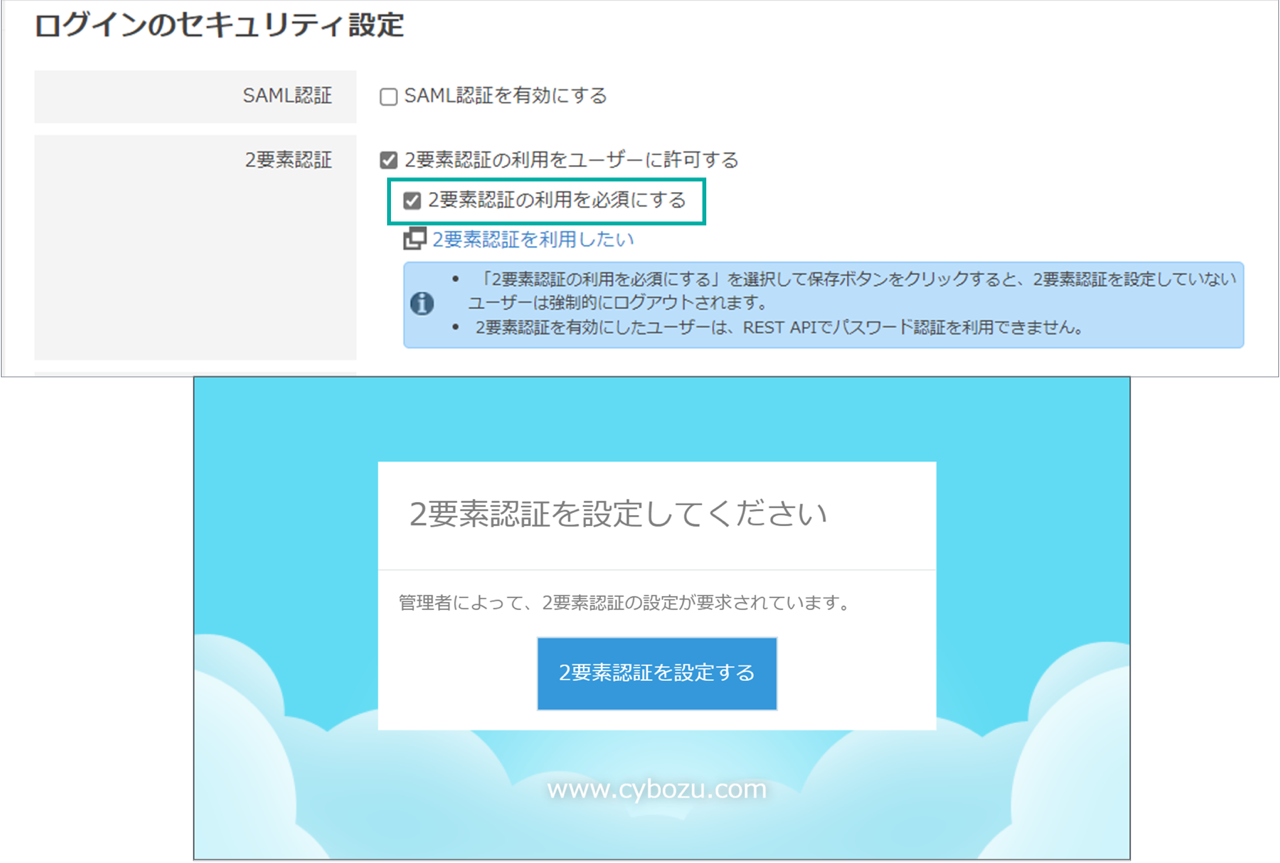Click the ログインのセキュリティ設定 heading
1280x863 pixels.
[220, 26]
